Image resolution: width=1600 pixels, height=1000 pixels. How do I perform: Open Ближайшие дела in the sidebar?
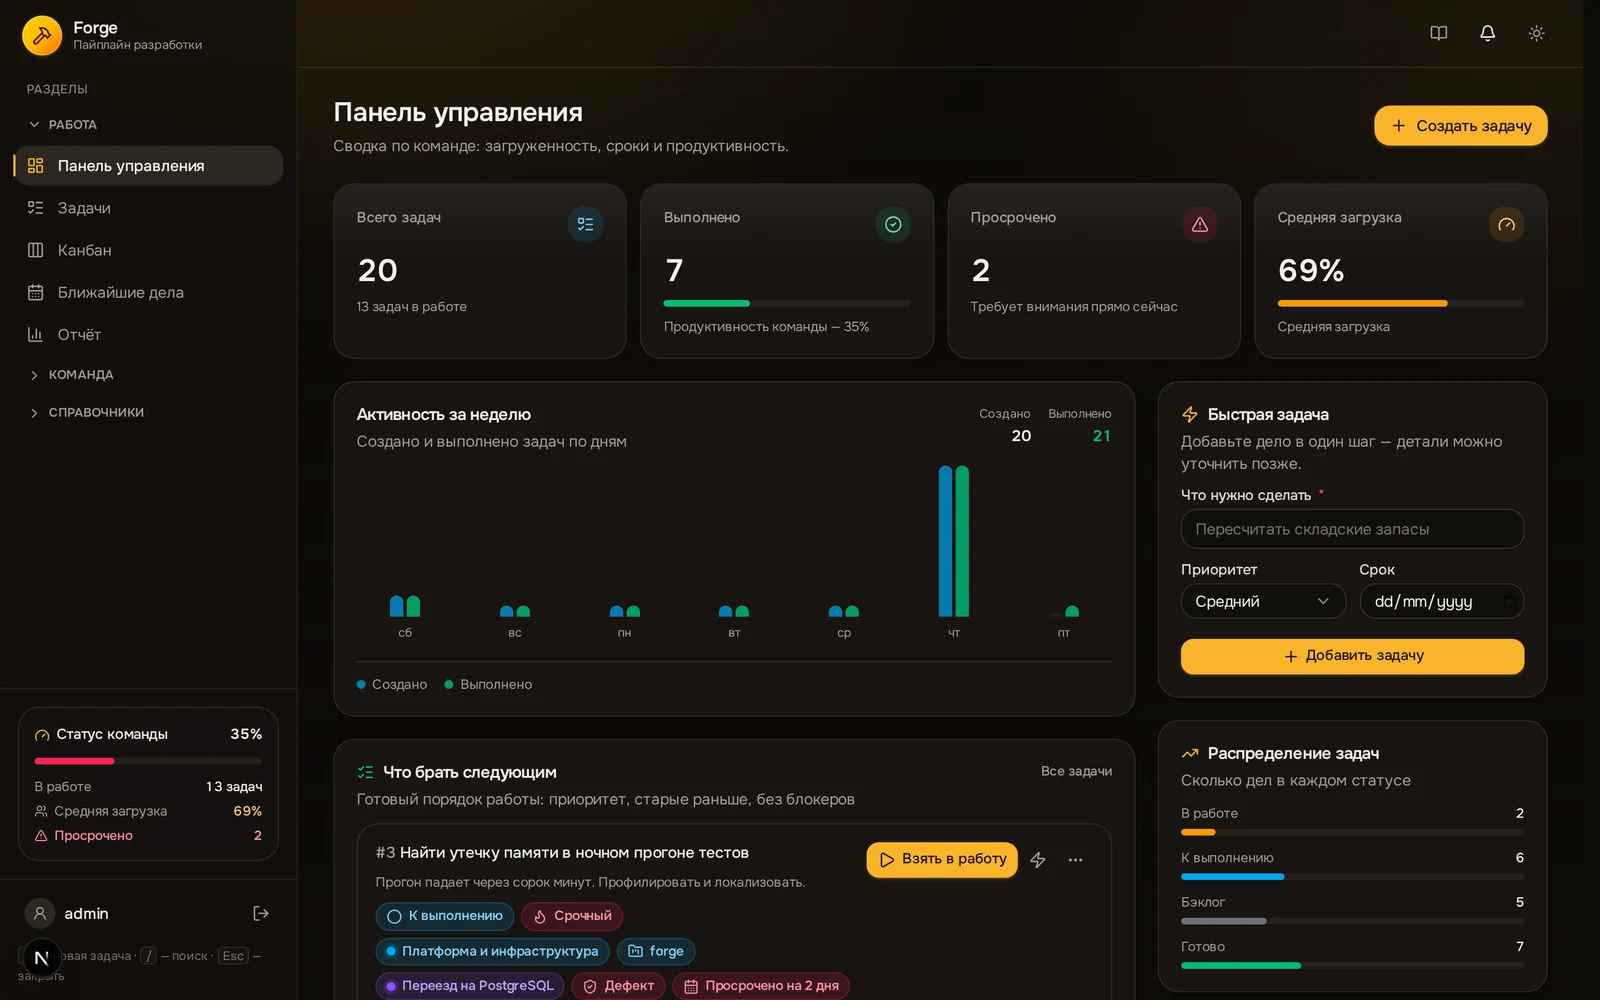tap(148, 292)
